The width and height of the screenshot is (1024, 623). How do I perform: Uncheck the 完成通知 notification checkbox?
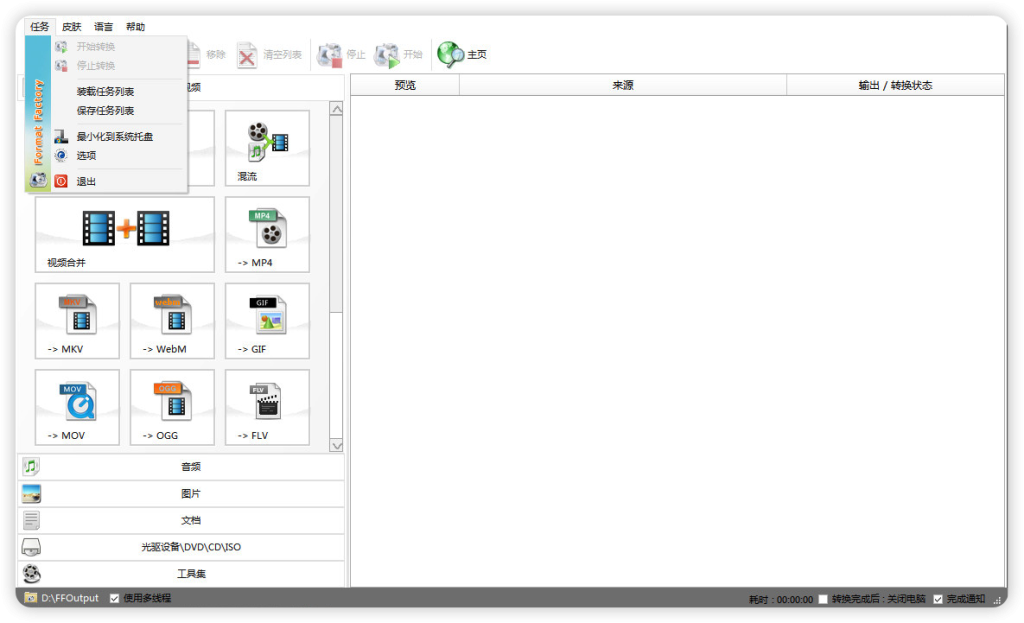[x=938, y=599]
